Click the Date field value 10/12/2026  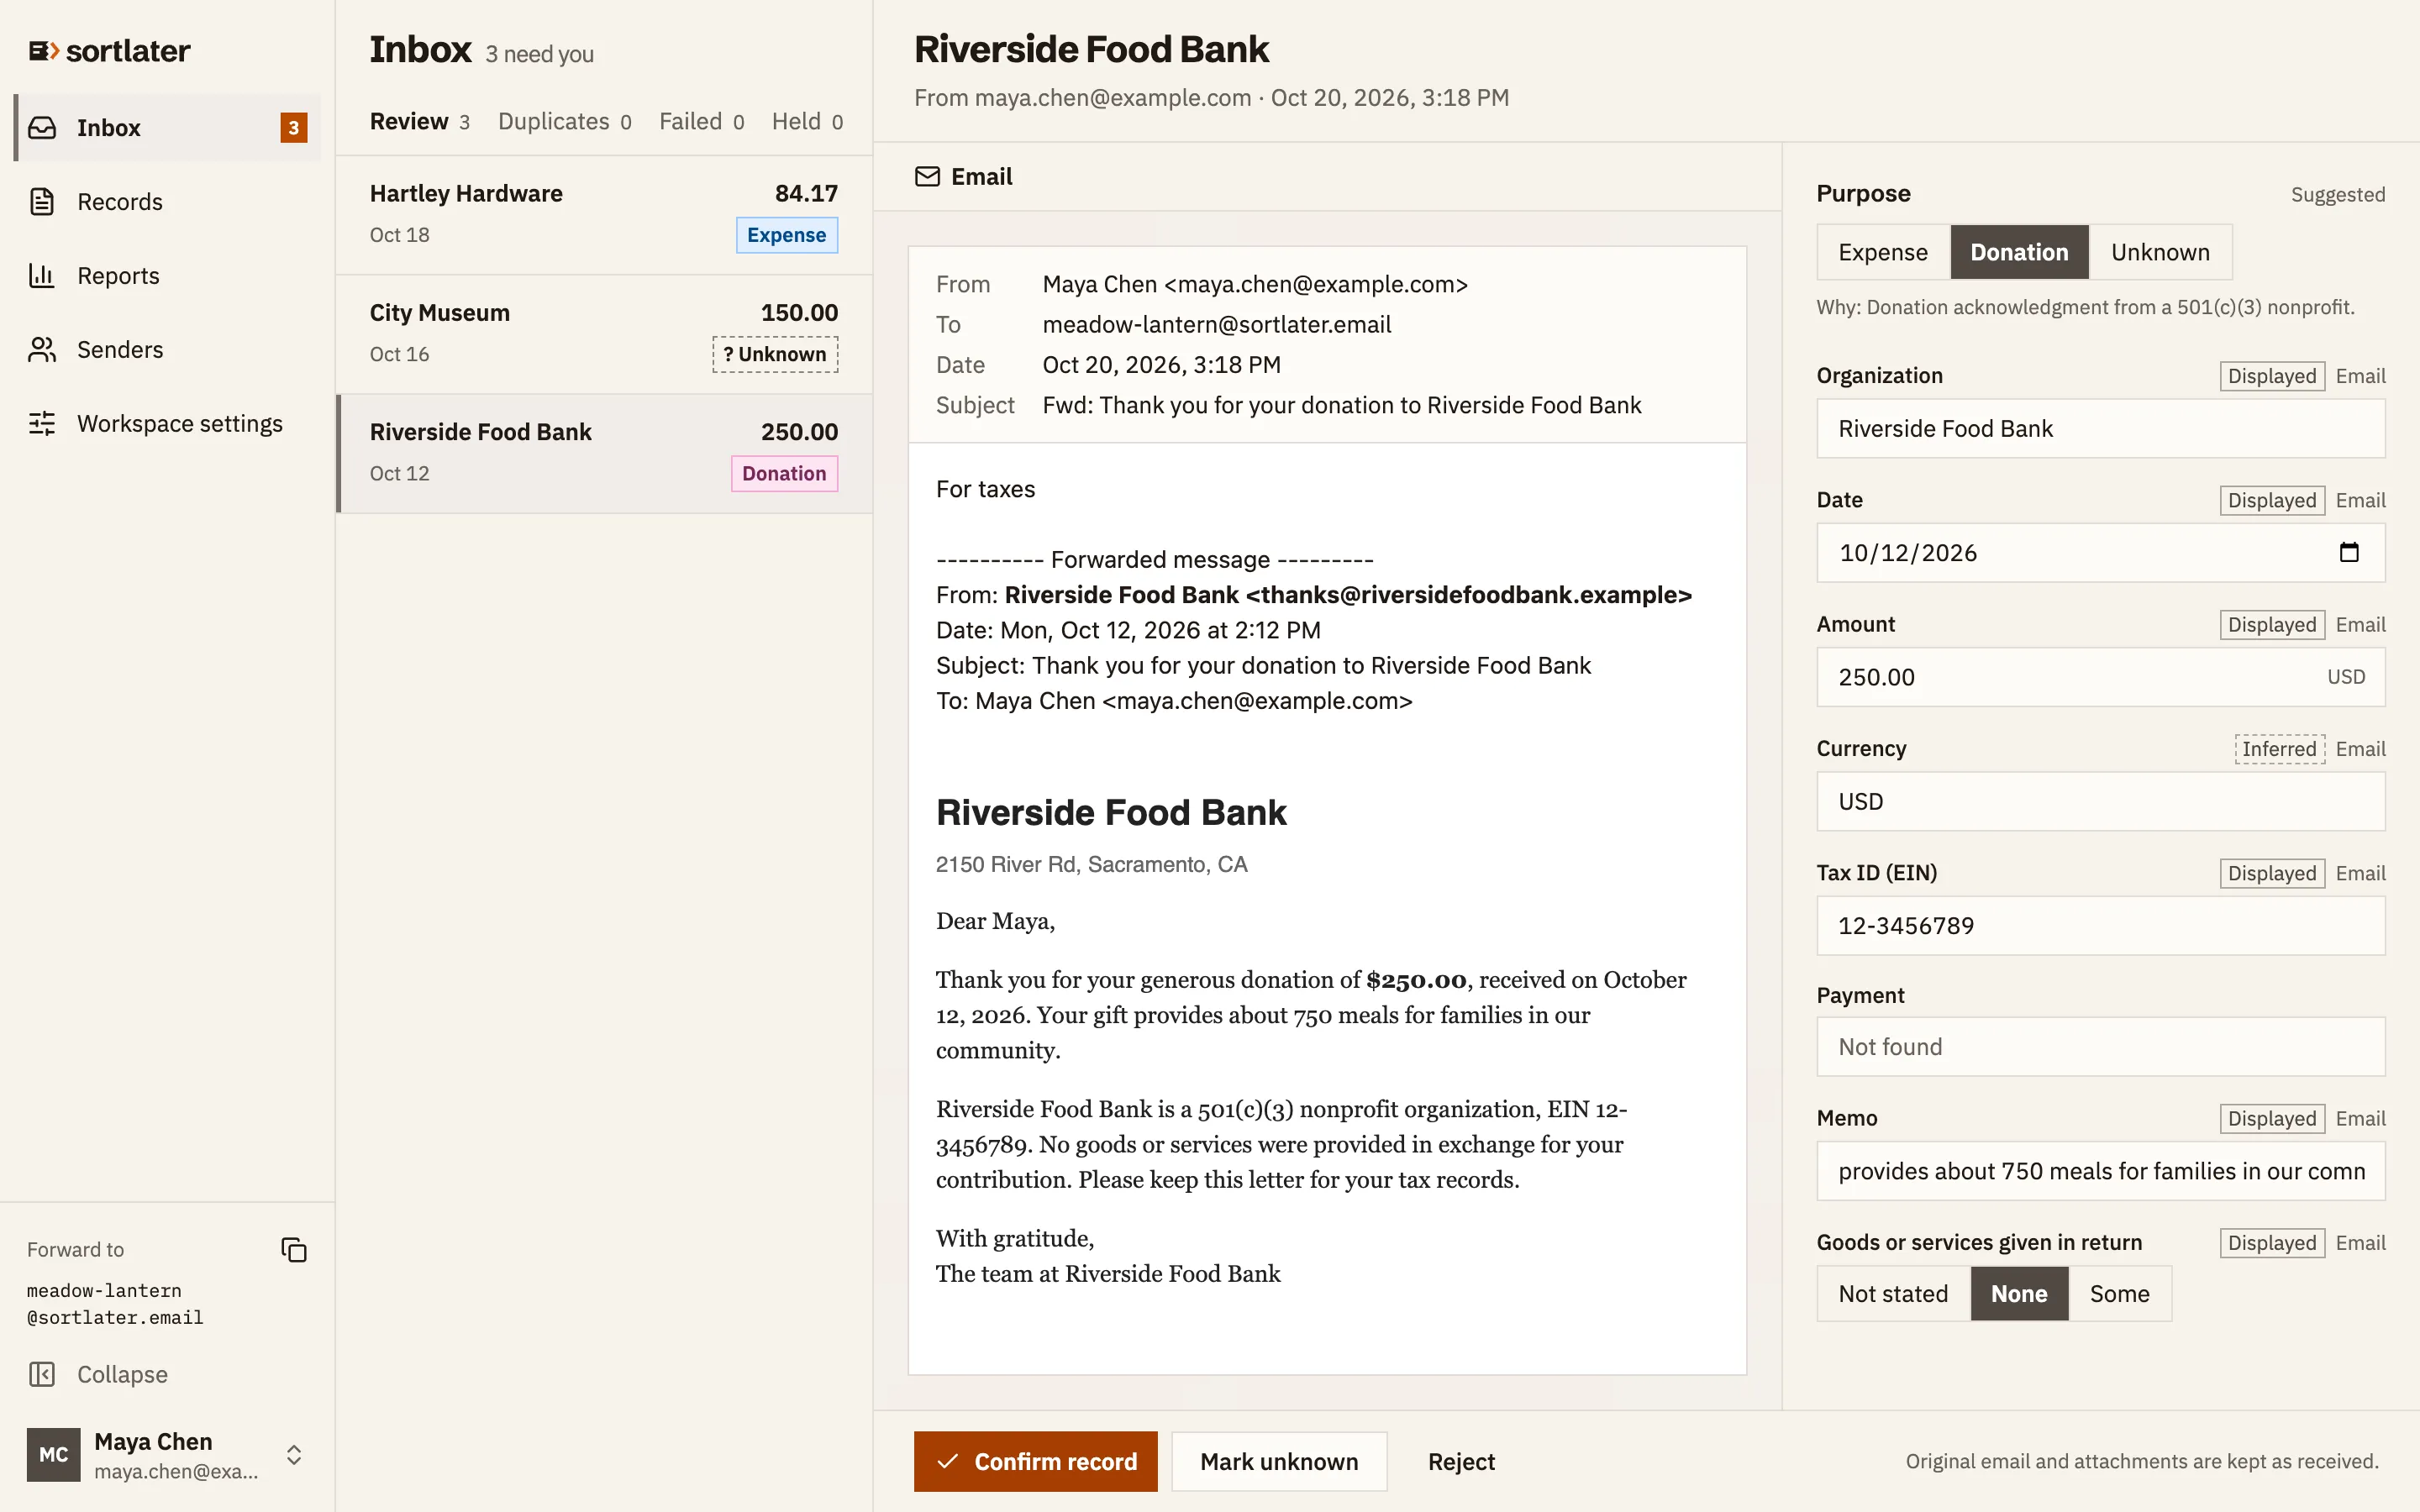click(x=1908, y=553)
